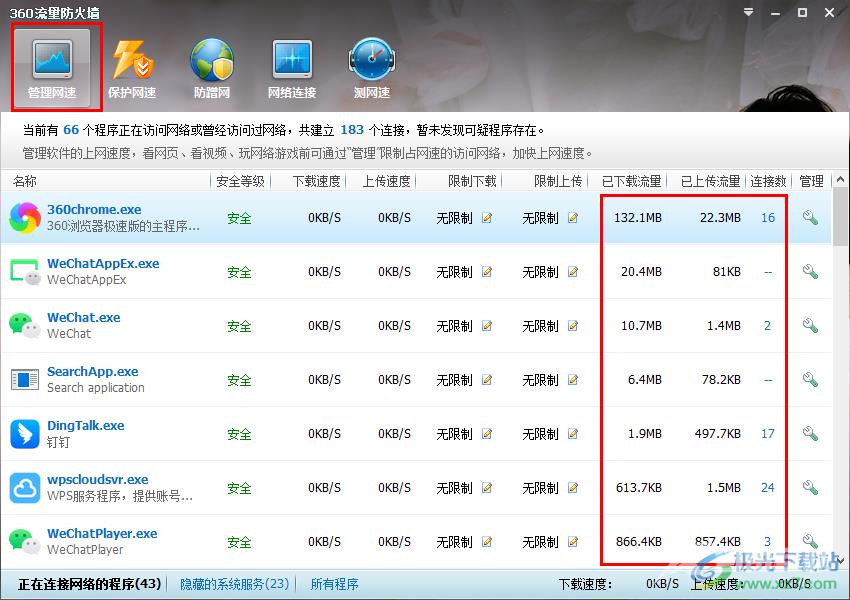Click the SearchApp.exe window icon
Image resolution: width=850 pixels, height=600 pixels.
[25, 379]
